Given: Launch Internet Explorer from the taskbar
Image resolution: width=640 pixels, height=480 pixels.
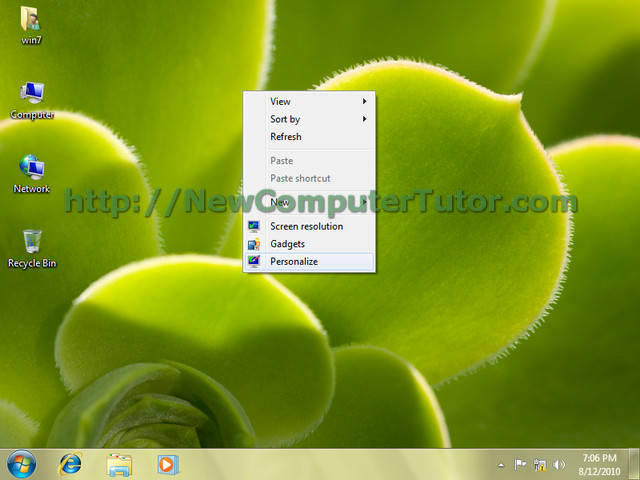Looking at the screenshot, I should point(71,464).
